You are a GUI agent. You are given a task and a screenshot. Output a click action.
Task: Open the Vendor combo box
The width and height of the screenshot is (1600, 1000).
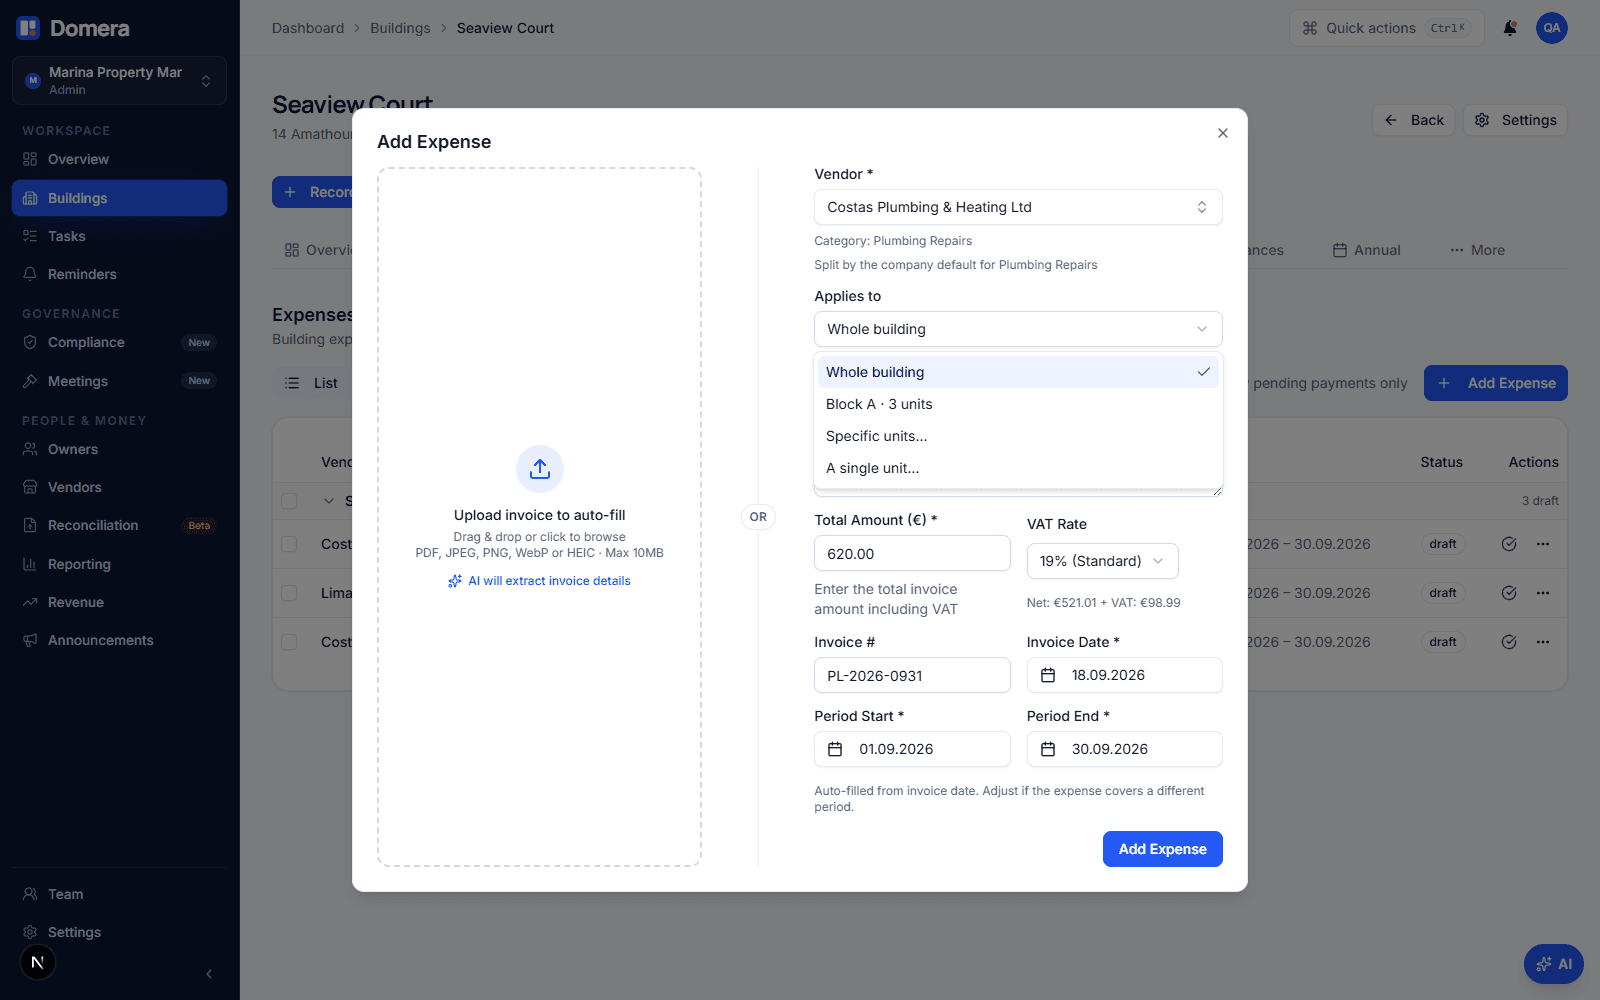[x=1018, y=207]
